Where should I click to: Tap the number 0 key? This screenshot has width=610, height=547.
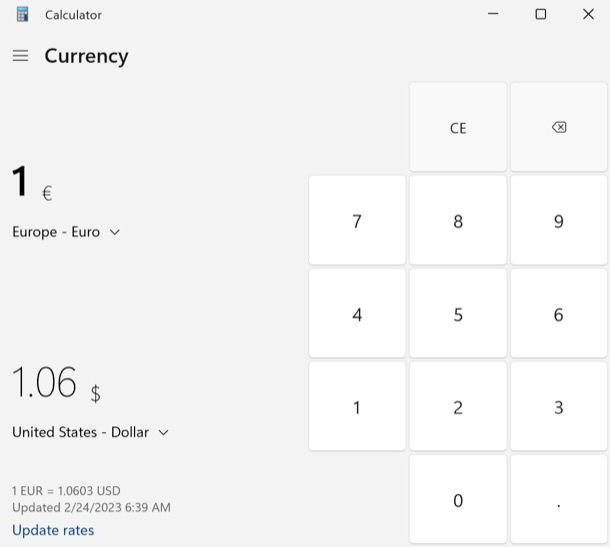pyautogui.click(x=458, y=500)
